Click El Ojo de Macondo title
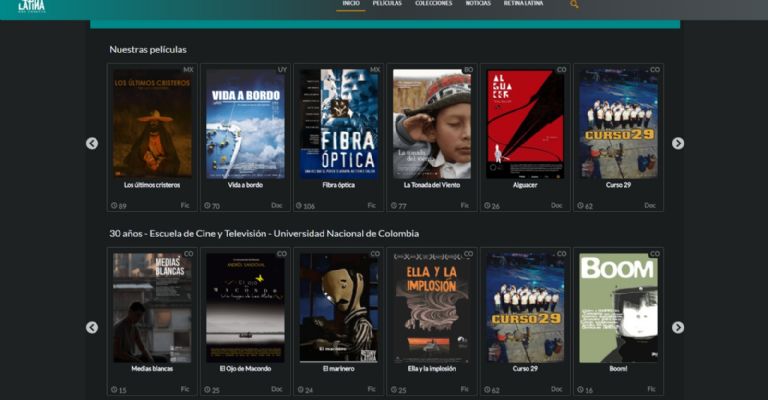The height and width of the screenshot is (400, 768). pyautogui.click(x=245, y=369)
